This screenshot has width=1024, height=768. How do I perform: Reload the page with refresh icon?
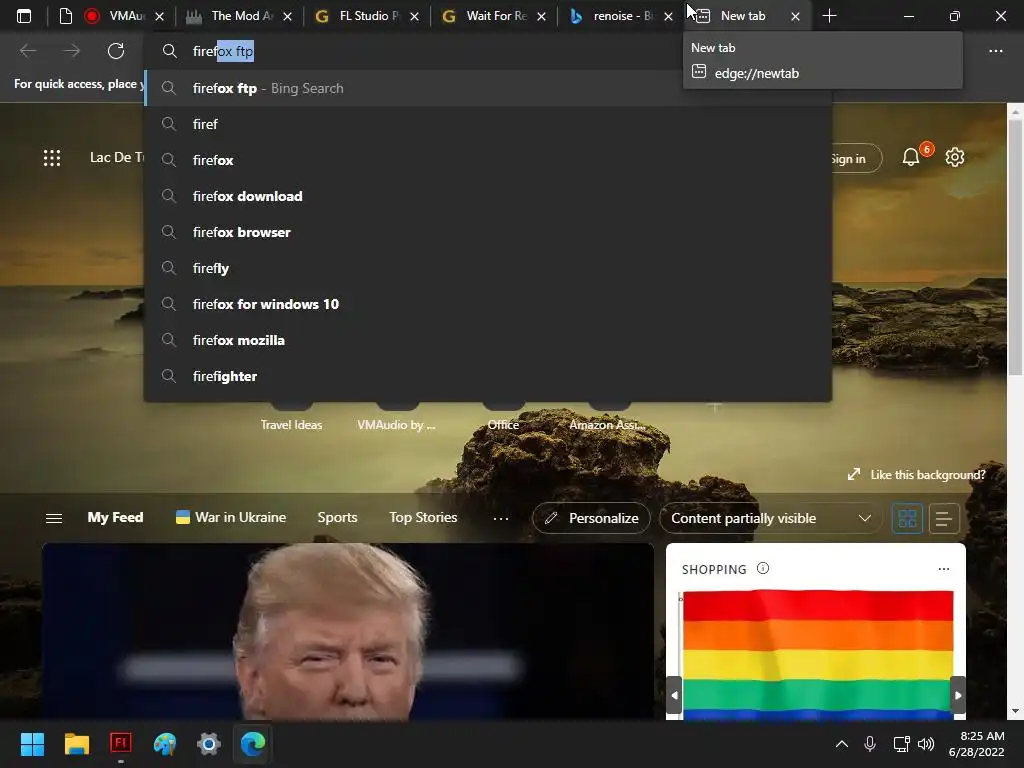point(116,51)
